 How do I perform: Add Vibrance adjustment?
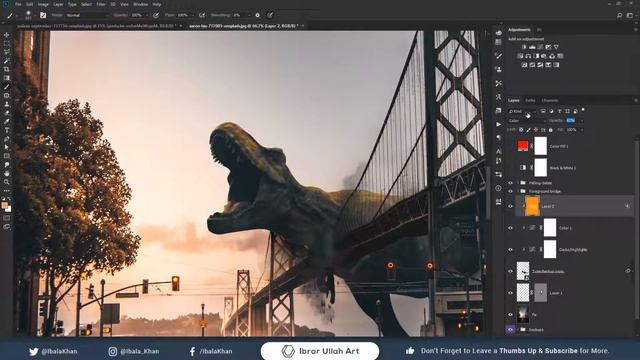(556, 47)
